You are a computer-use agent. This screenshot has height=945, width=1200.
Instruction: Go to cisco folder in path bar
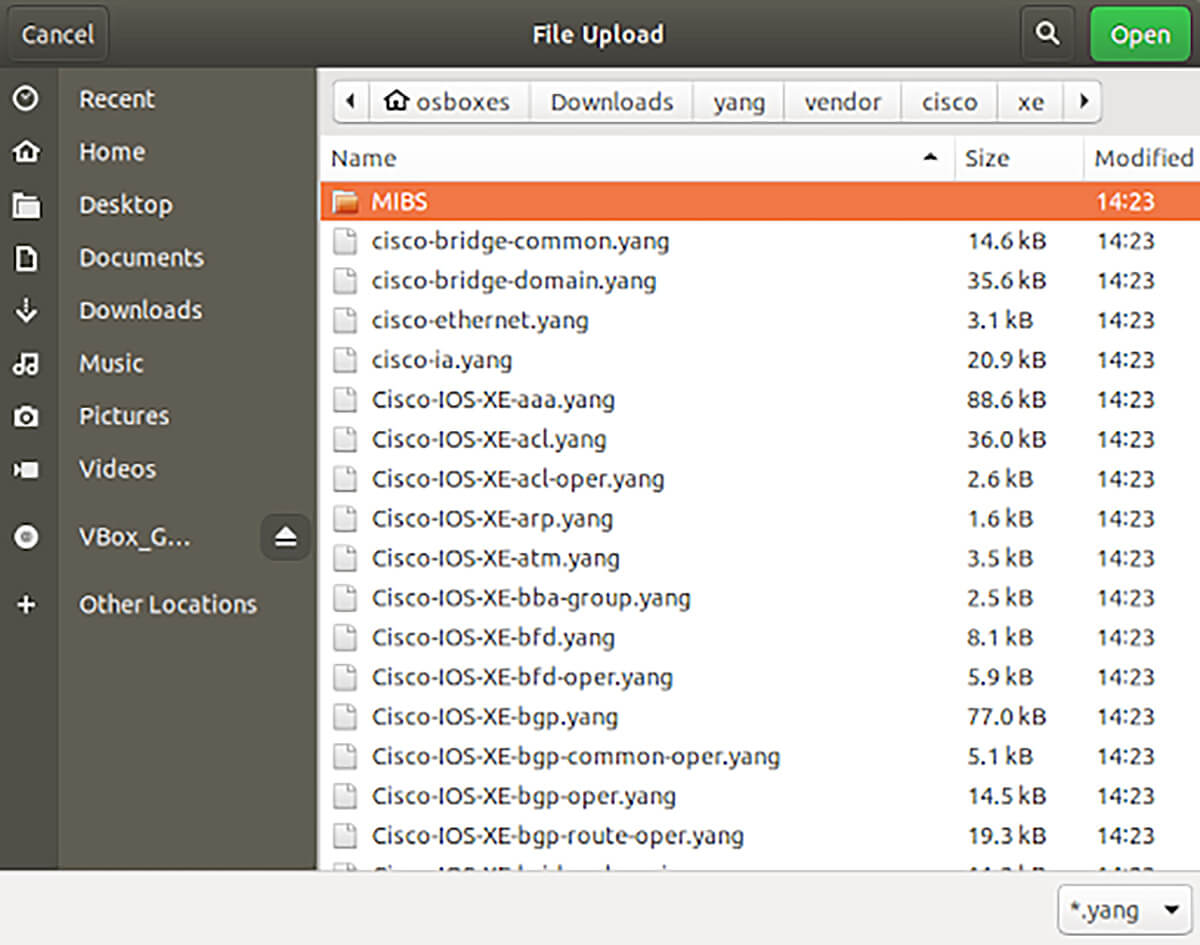coord(949,101)
